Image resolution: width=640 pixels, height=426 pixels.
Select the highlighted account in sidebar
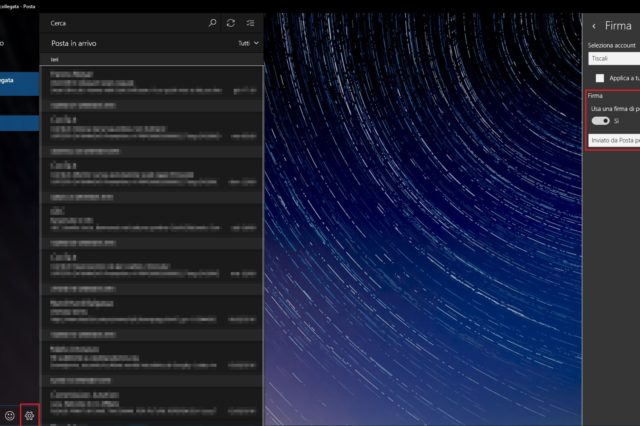tap(20, 84)
